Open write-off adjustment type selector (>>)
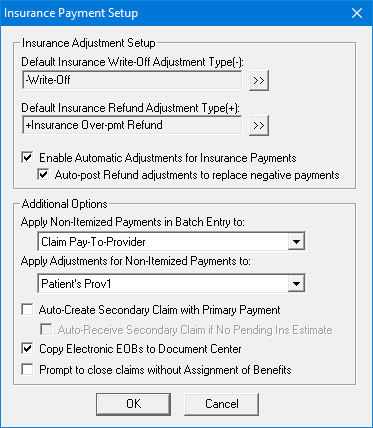 (259, 80)
